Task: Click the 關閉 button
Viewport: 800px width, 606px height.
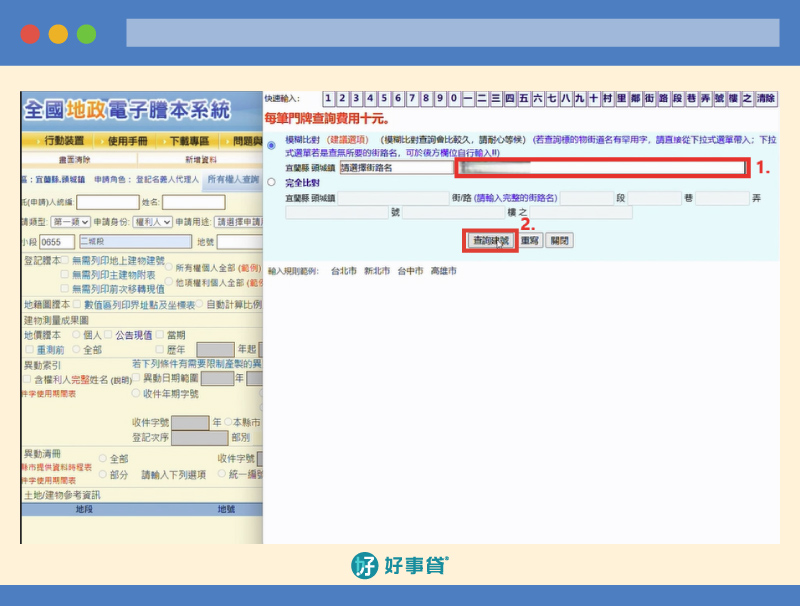Action: 560,241
